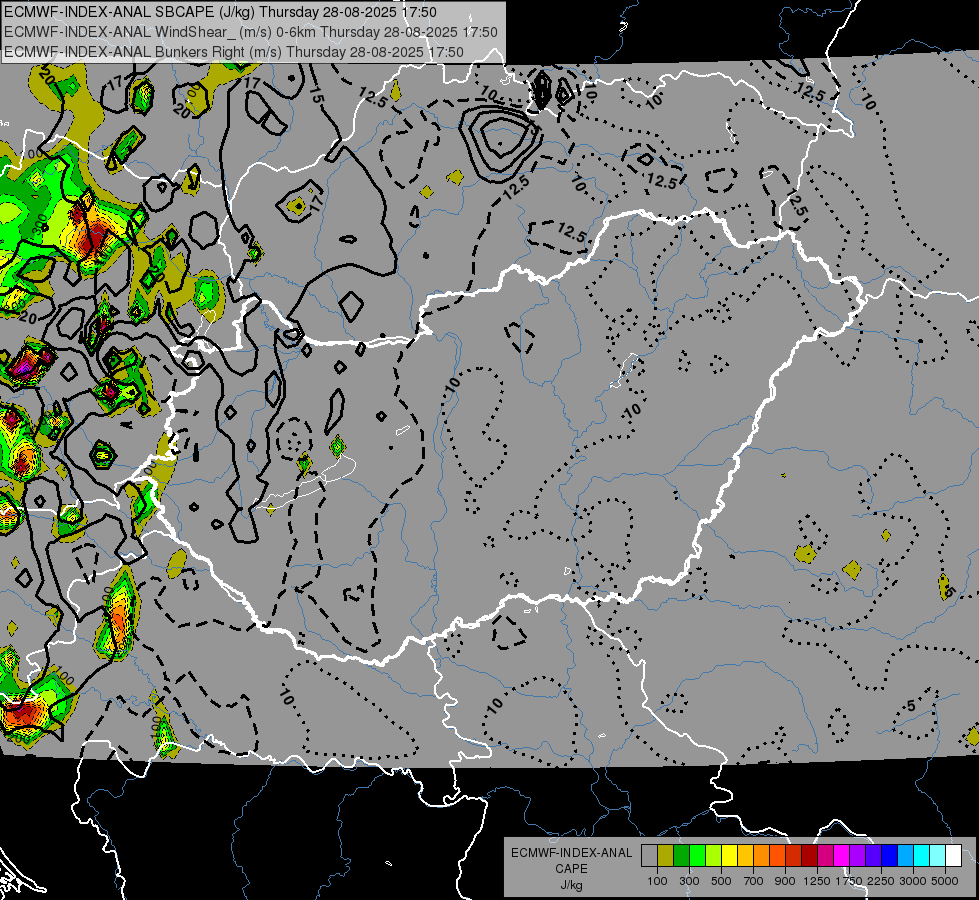This screenshot has width=979, height=900.
Task: Select the indigo swatch left of 2250
Action: [x=873, y=856]
